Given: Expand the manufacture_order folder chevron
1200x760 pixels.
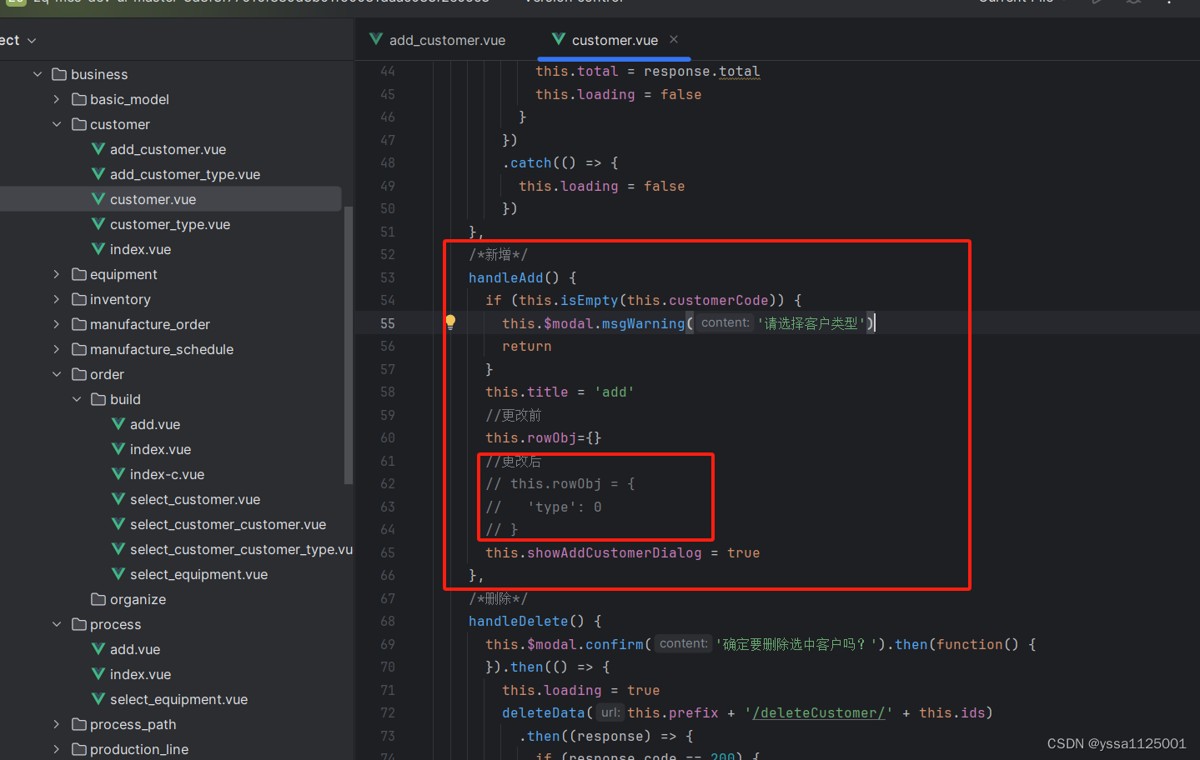Looking at the screenshot, I should coord(57,324).
